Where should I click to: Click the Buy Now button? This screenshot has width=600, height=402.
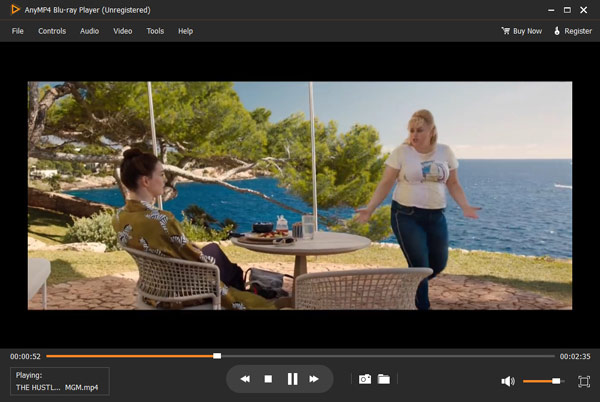coord(522,31)
